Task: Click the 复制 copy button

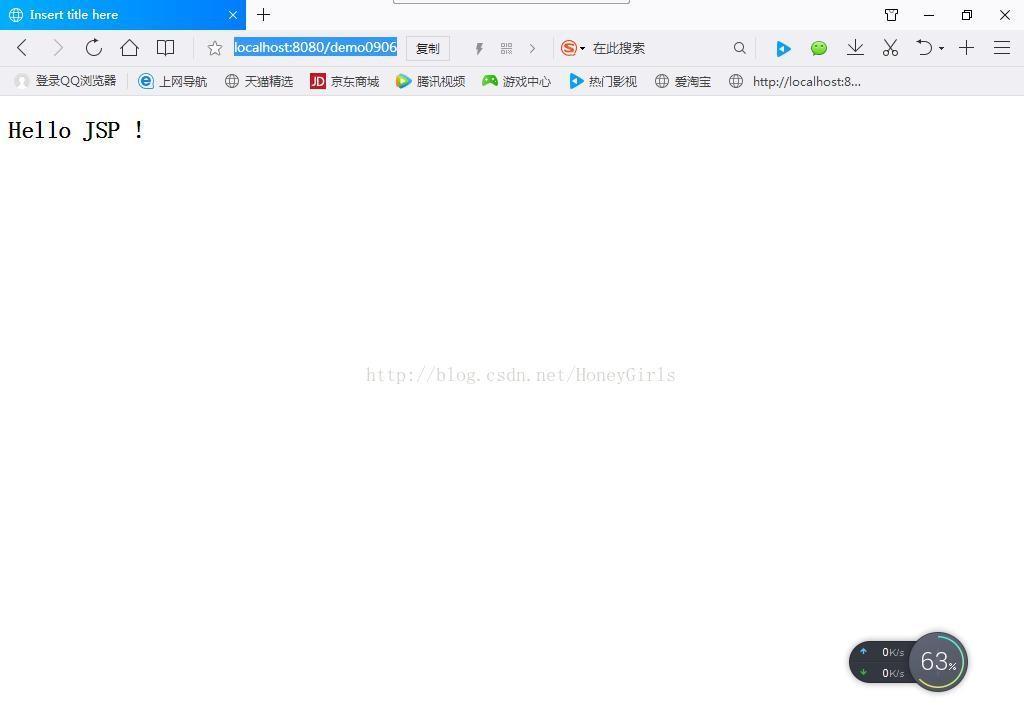Action: [427, 47]
